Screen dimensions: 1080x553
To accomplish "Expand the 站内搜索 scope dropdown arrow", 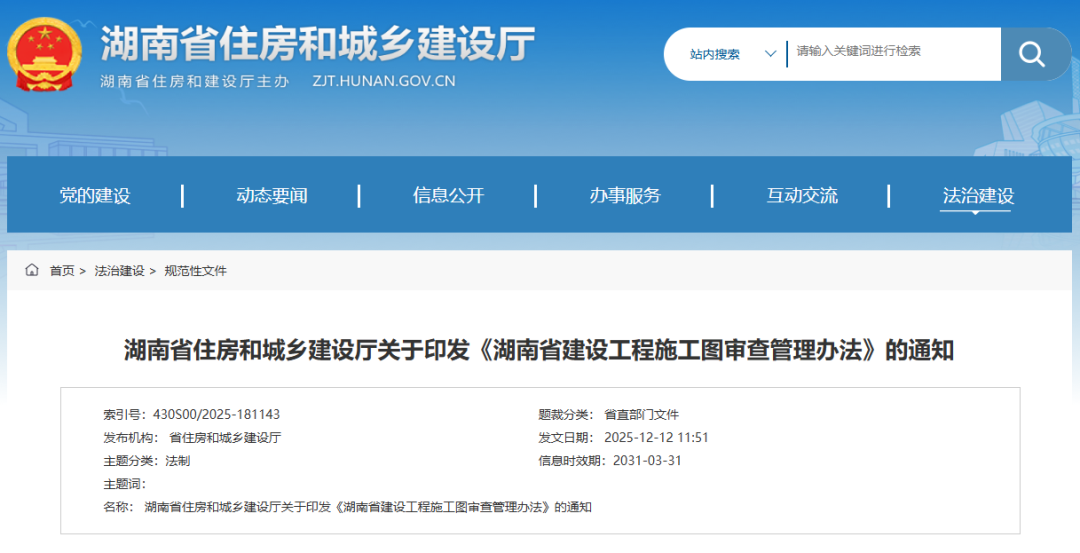I will tap(770, 54).
